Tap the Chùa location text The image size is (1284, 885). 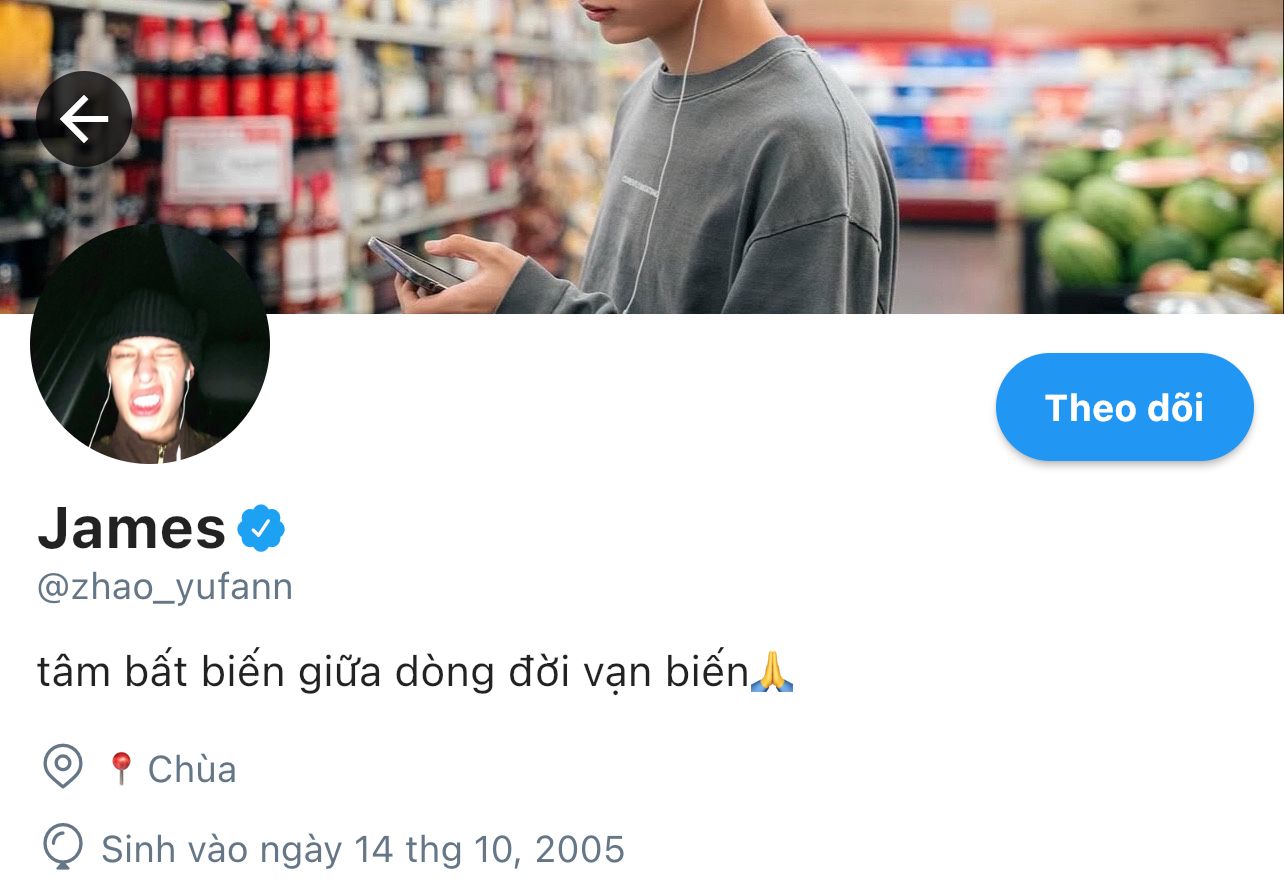(192, 769)
